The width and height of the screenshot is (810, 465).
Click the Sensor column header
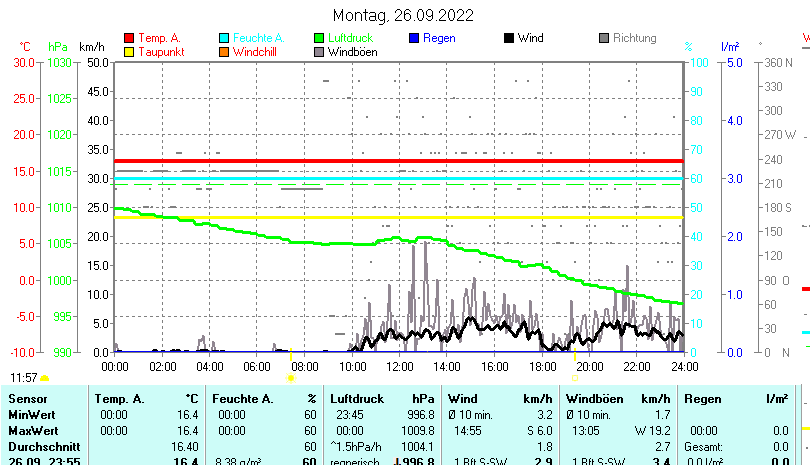(28, 399)
